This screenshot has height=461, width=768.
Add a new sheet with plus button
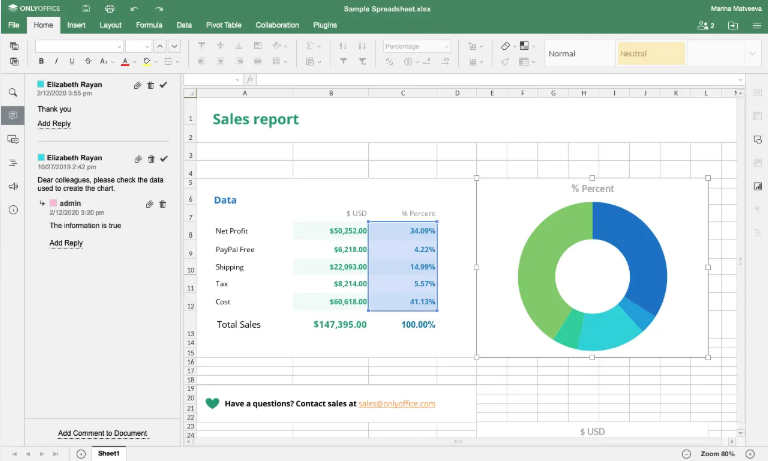click(x=81, y=454)
